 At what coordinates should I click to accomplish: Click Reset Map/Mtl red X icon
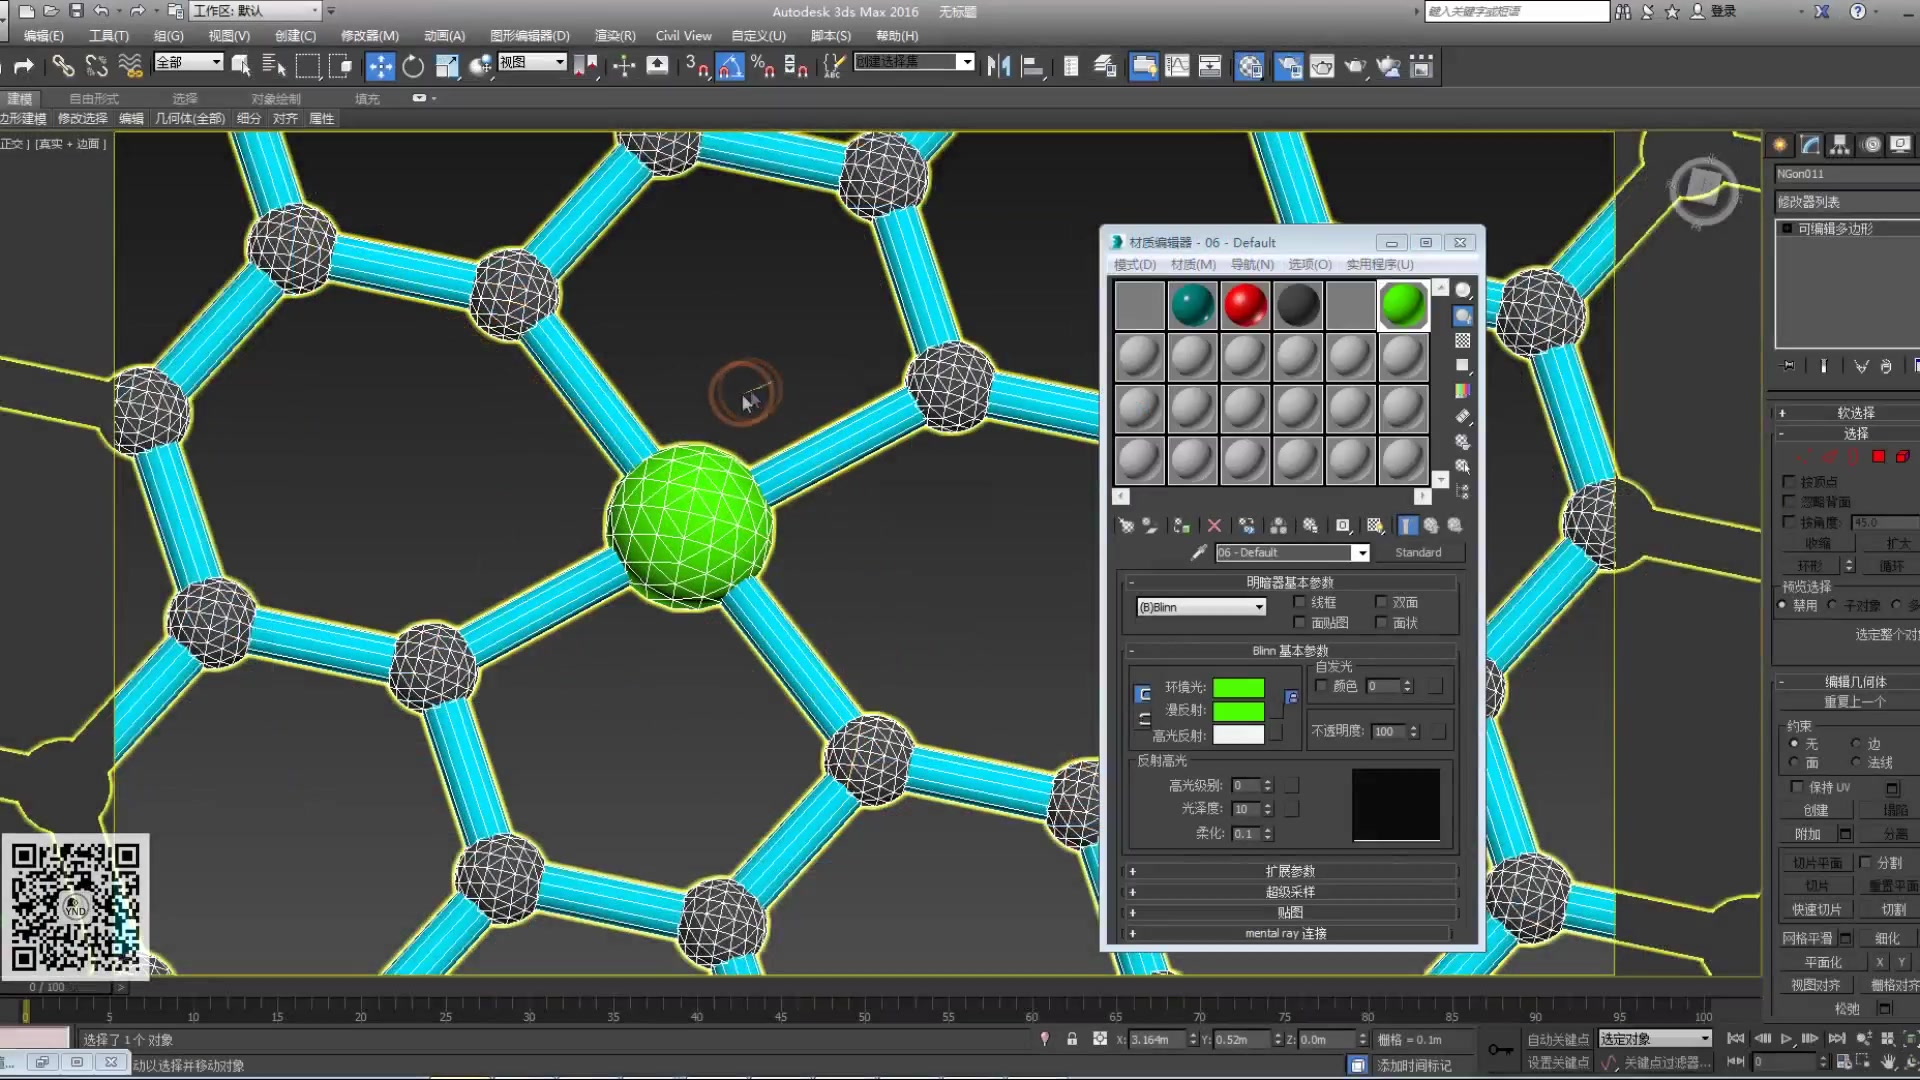(1214, 526)
